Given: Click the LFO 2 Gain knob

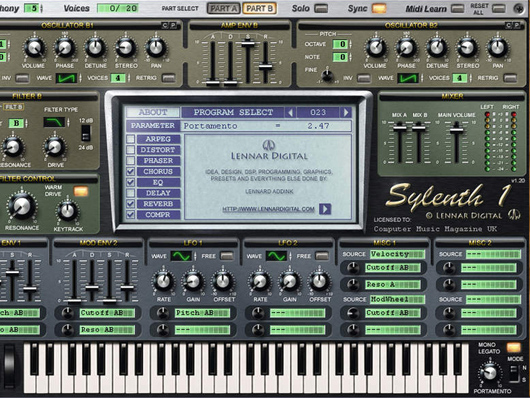Looking at the screenshot, I should (289, 281).
